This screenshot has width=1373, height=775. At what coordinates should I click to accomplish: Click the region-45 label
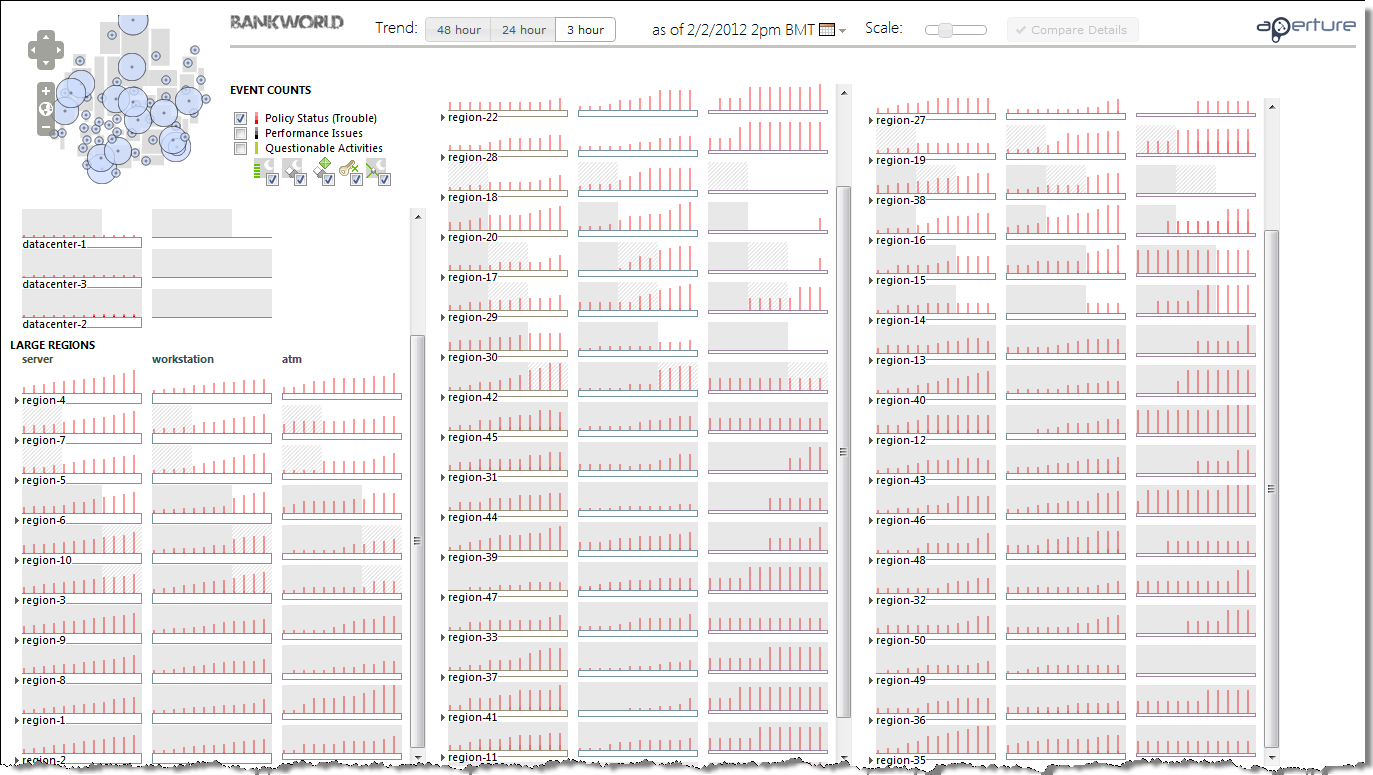pos(473,437)
